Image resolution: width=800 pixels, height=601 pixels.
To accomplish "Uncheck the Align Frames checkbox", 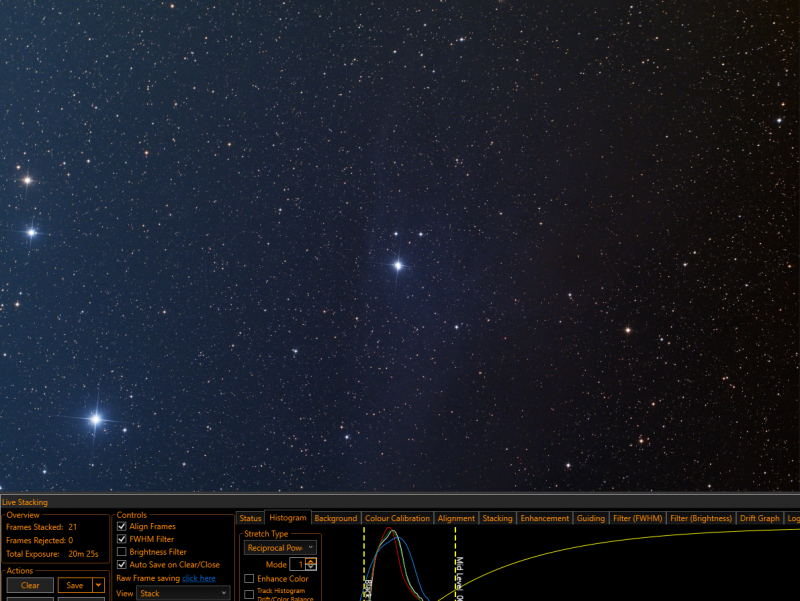I will (x=121, y=526).
